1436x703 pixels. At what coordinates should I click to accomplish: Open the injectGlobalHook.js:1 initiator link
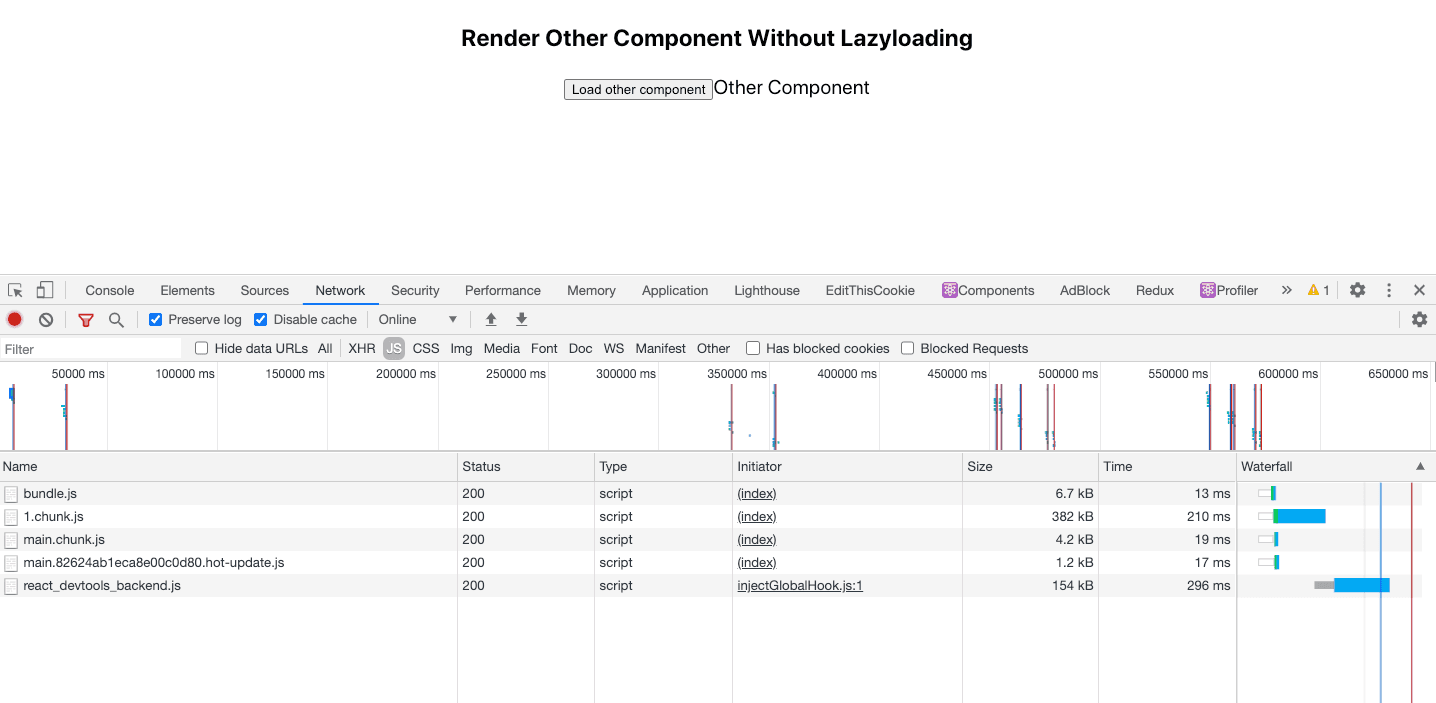tap(799, 586)
